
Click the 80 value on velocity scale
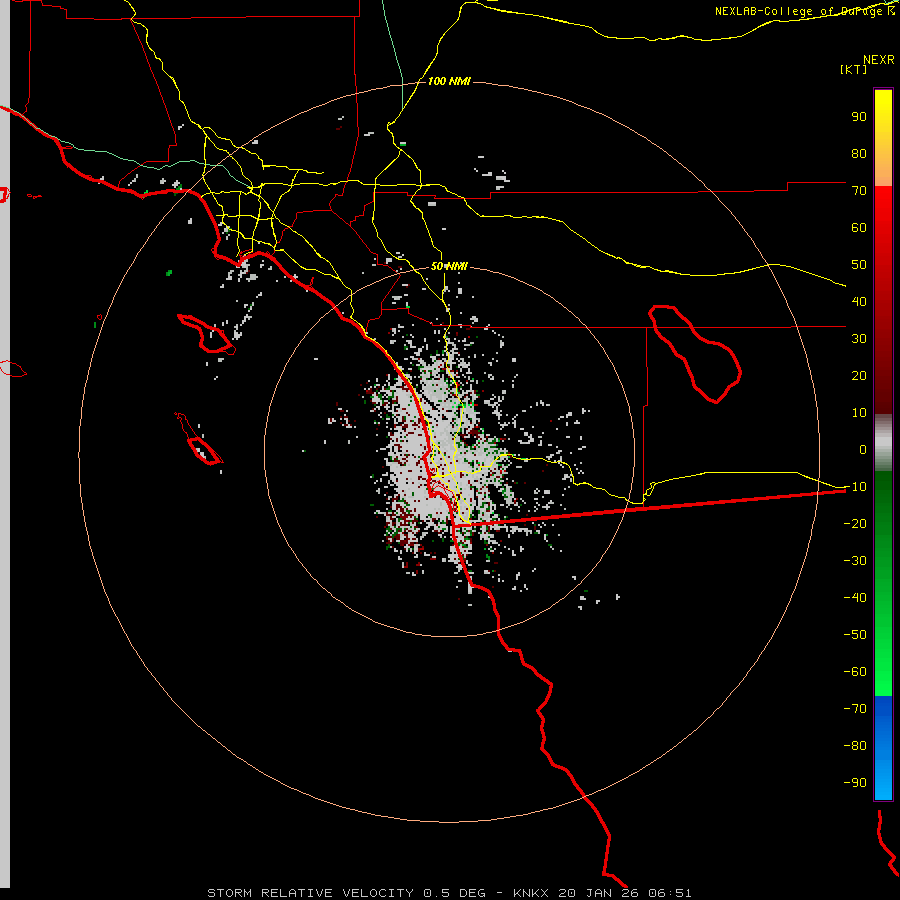(x=859, y=154)
